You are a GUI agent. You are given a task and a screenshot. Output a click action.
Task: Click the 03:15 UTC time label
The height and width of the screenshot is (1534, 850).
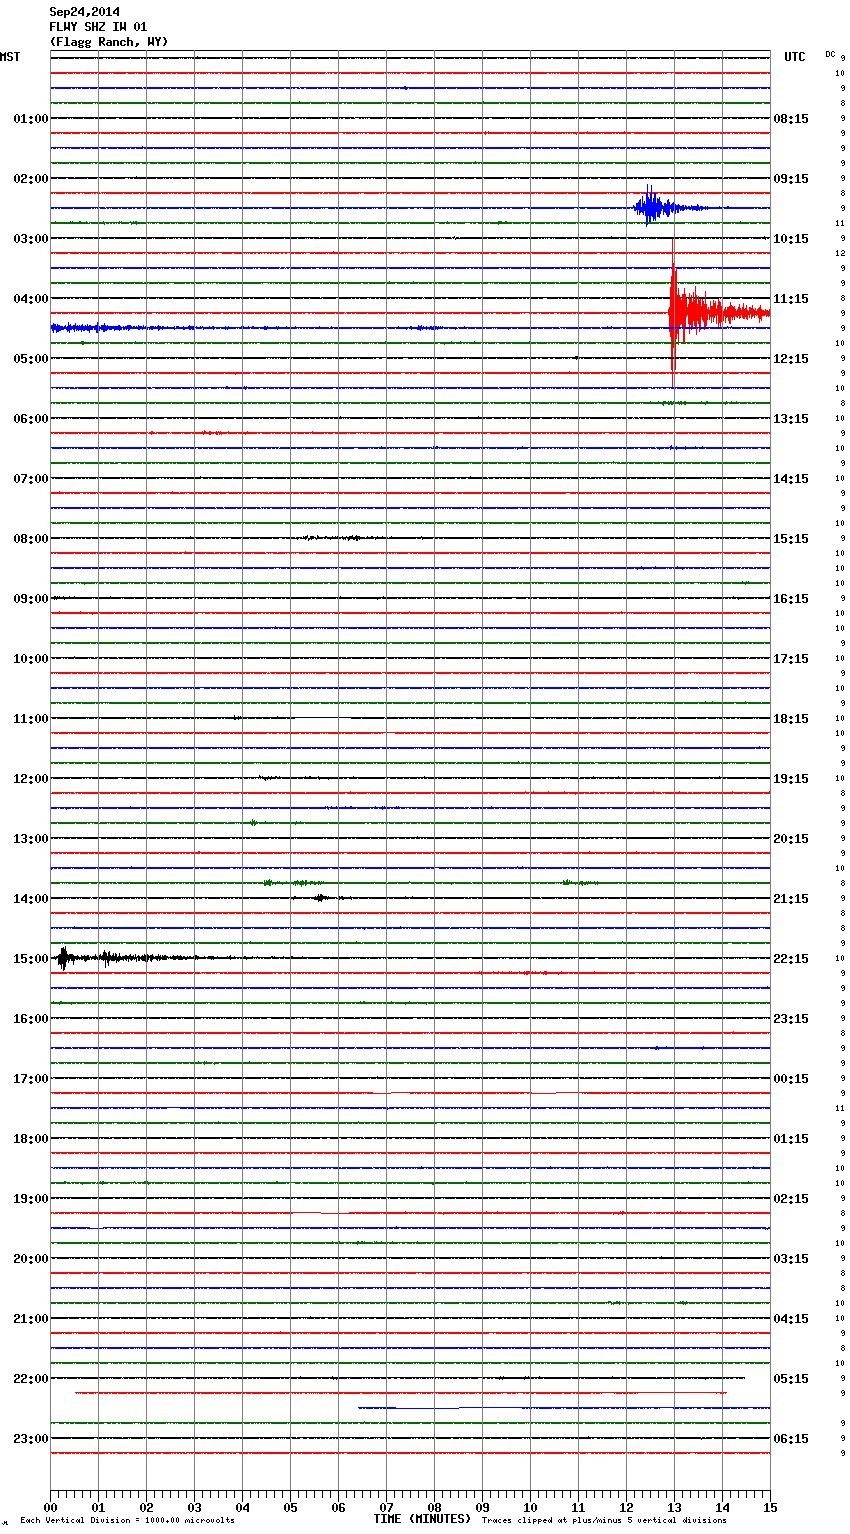[791, 1259]
